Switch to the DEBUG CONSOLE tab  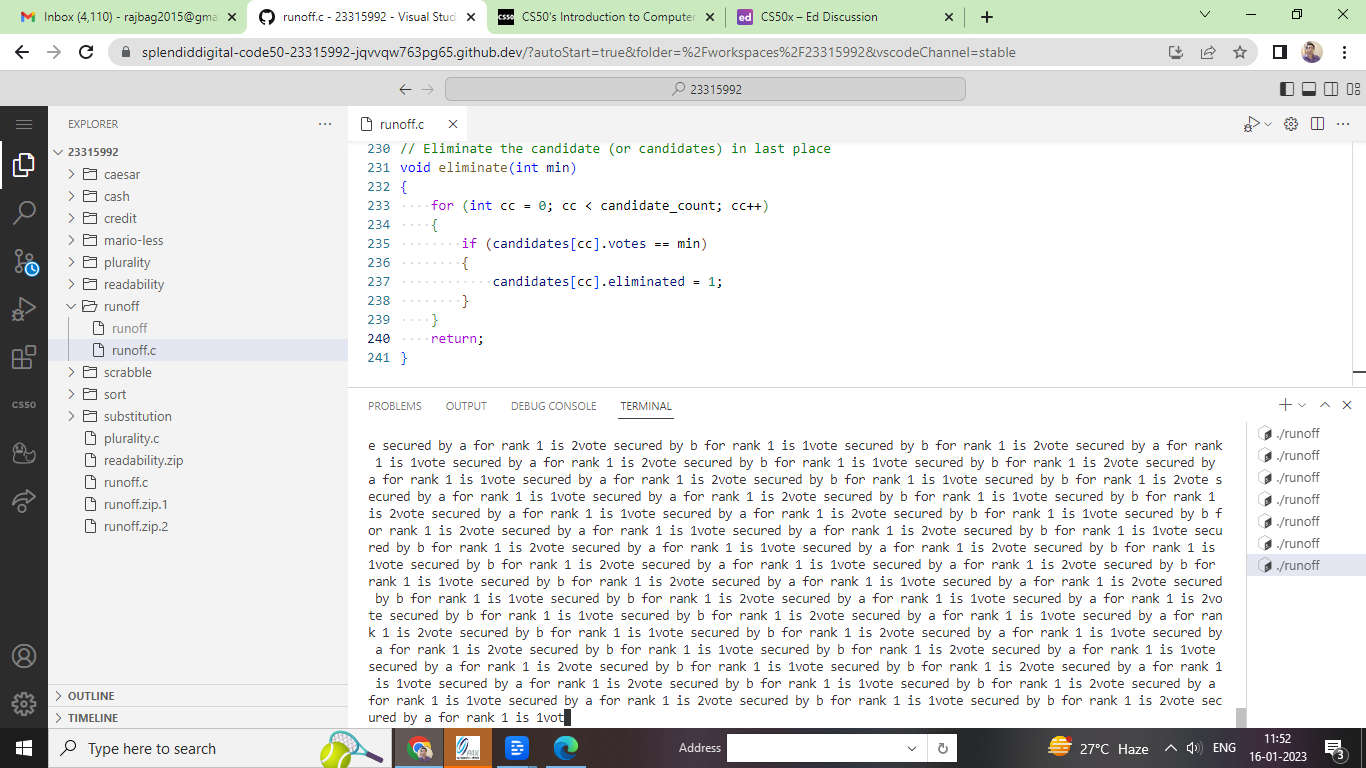pos(553,406)
